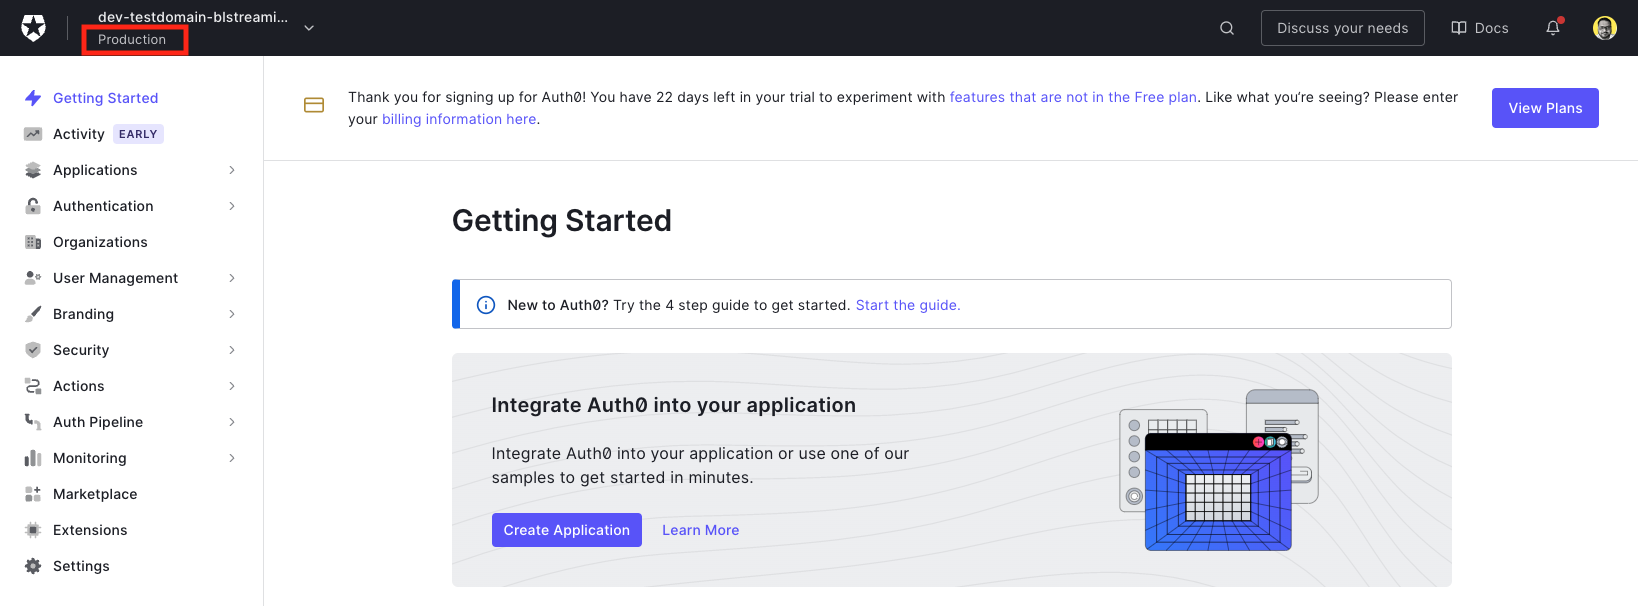
Task: Open the search magnifier icon
Action: (x=1227, y=28)
